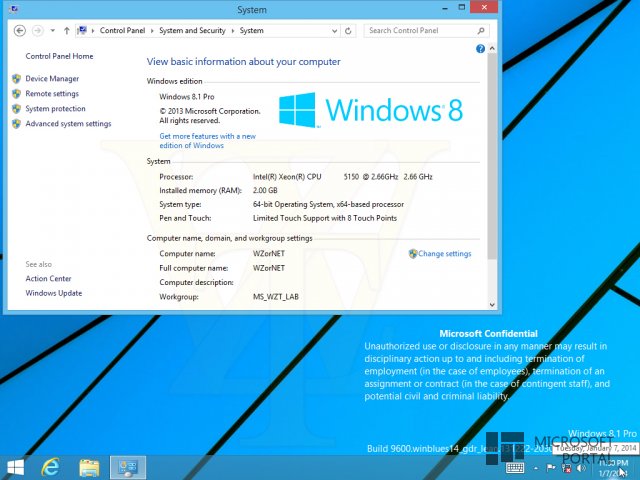The width and height of the screenshot is (640, 480).
Task: Click the MS_WZT_LAB workgroup value
Action: coord(276,297)
